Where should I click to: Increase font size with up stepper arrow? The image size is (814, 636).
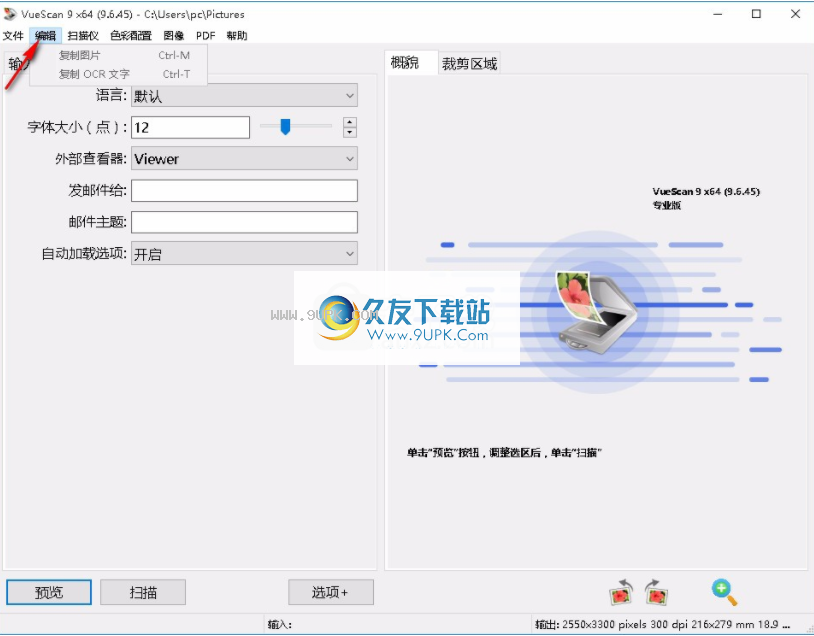[350, 122]
